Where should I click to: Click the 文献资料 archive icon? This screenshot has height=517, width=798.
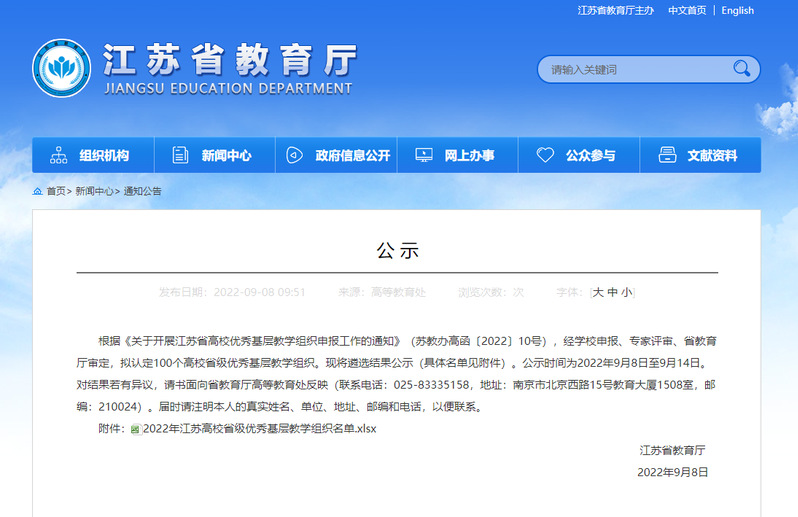pyautogui.click(x=666, y=155)
